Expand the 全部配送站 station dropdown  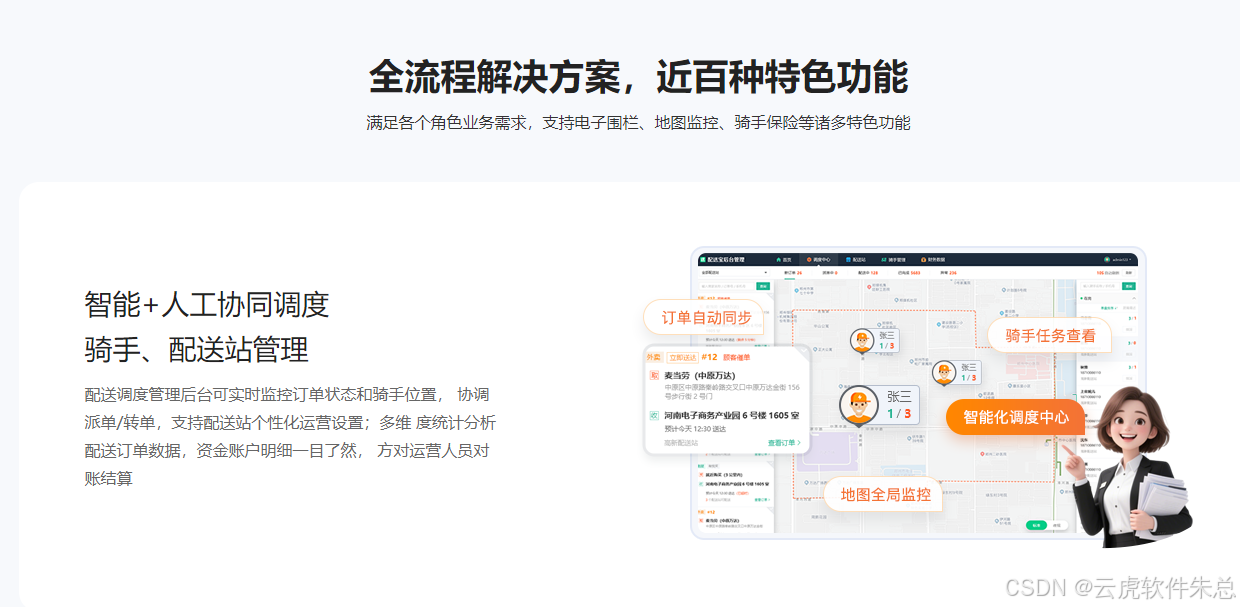pyautogui.click(x=735, y=272)
